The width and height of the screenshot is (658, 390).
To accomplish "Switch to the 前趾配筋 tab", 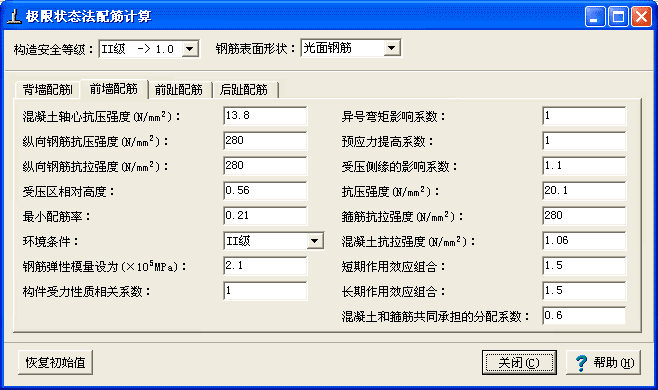I will click(x=179, y=90).
